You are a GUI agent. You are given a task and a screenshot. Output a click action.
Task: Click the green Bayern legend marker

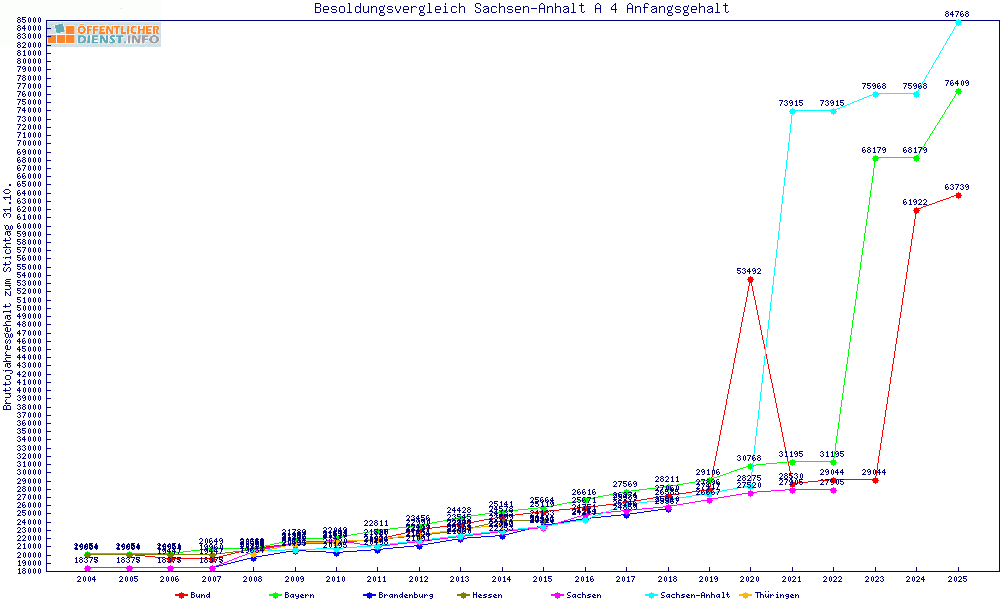(275, 595)
